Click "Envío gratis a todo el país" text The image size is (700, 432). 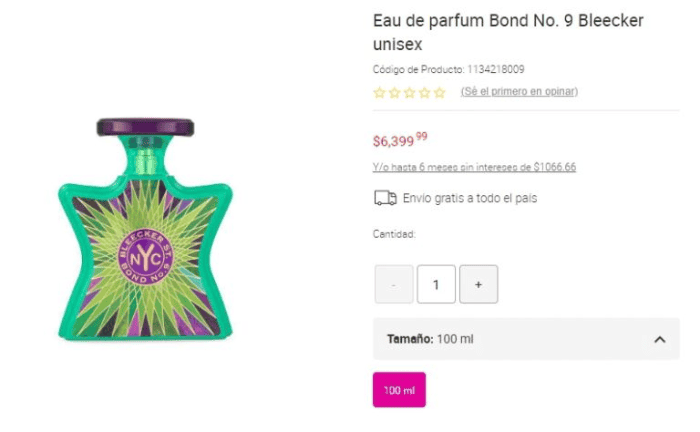click(x=470, y=198)
